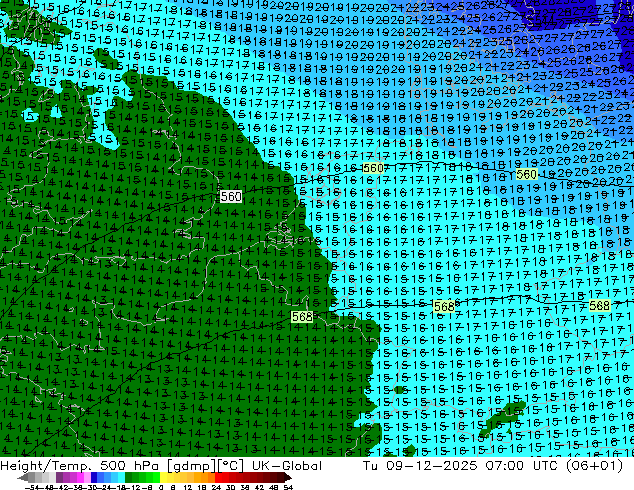Viewport: 634px width, 490px height.
Task: Click the '[°C]' unit label in the title
Action: (230, 466)
